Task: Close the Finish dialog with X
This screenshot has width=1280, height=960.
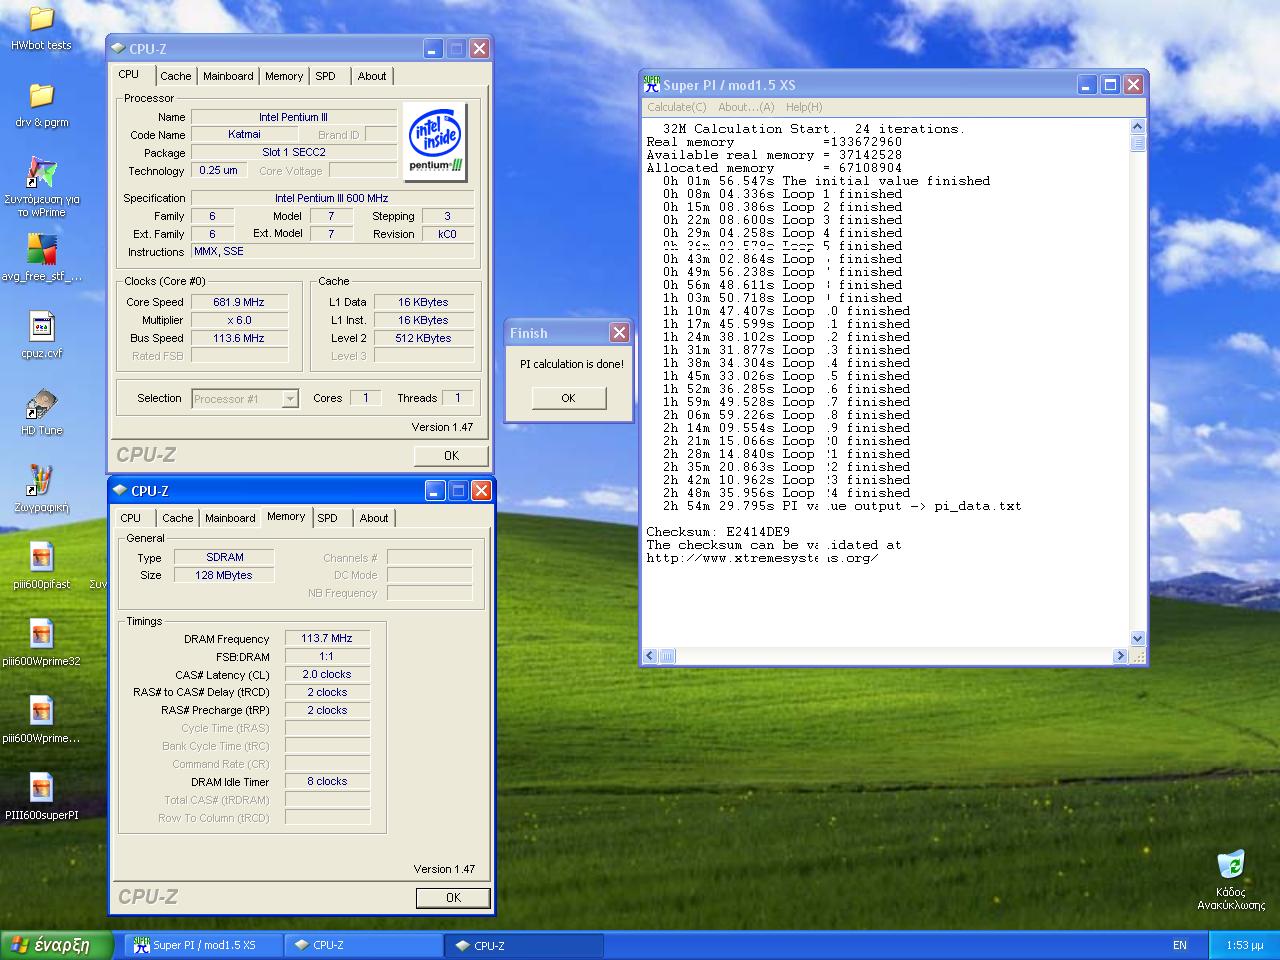Action: pyautogui.click(x=619, y=333)
